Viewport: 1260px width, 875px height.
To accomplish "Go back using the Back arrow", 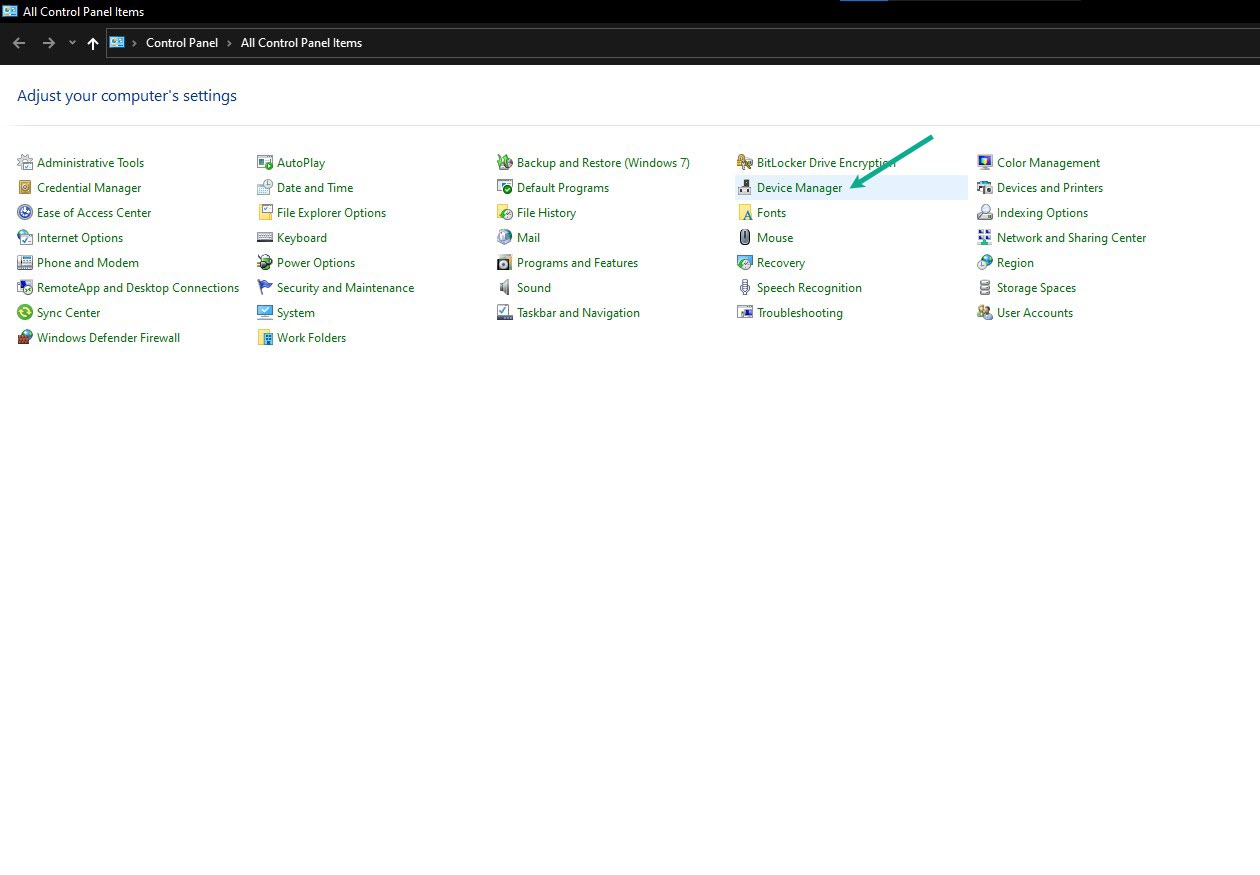I will click(19, 43).
